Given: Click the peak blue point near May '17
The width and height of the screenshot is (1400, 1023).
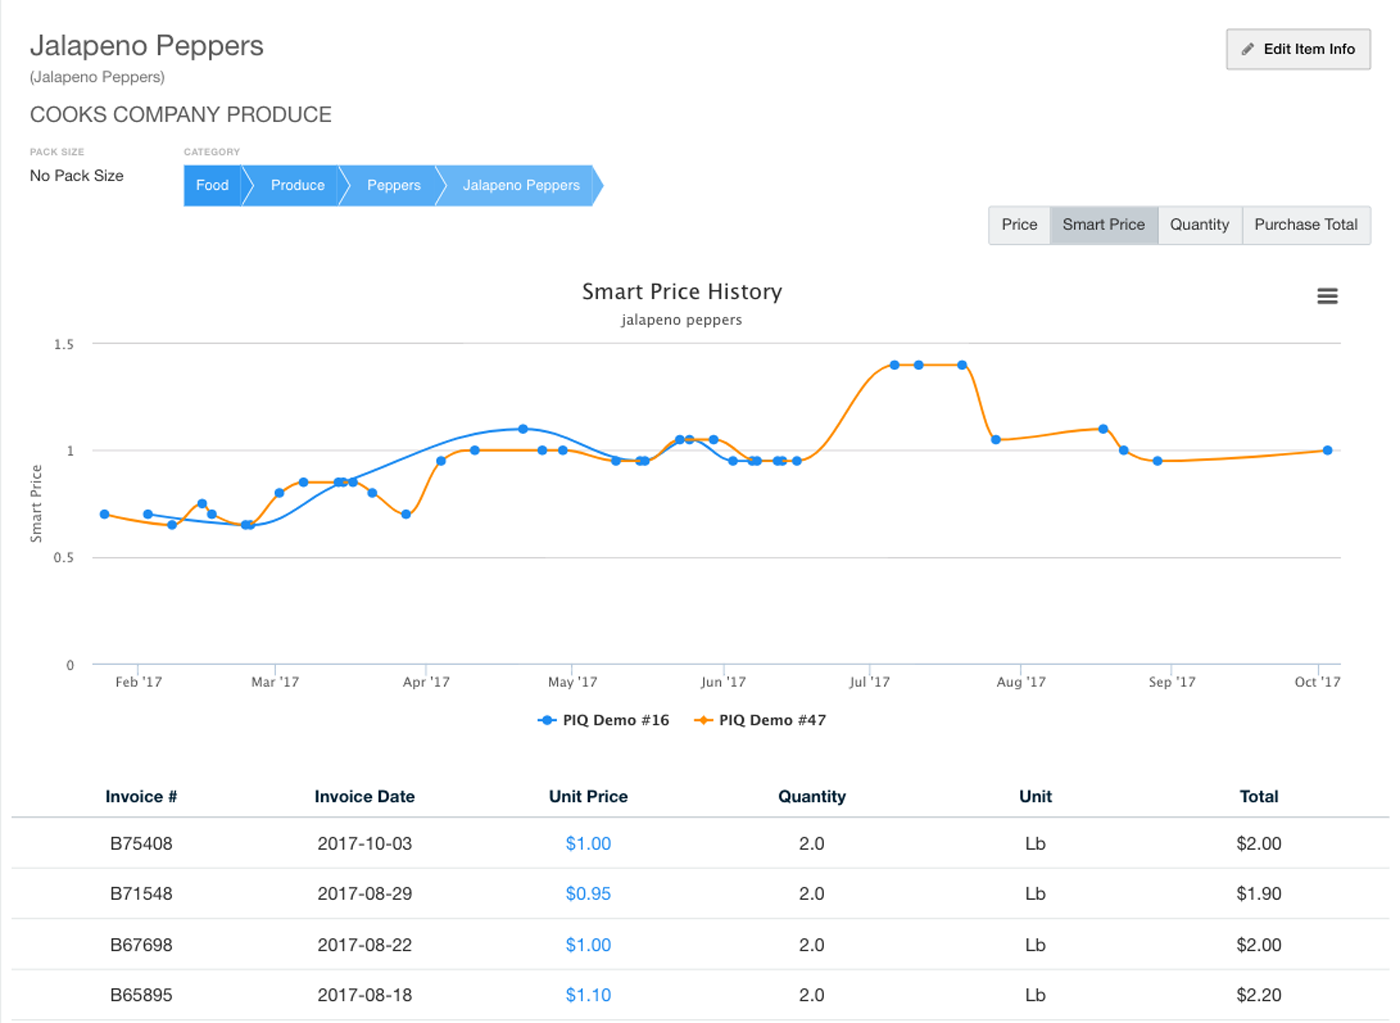Looking at the screenshot, I should [x=521, y=428].
